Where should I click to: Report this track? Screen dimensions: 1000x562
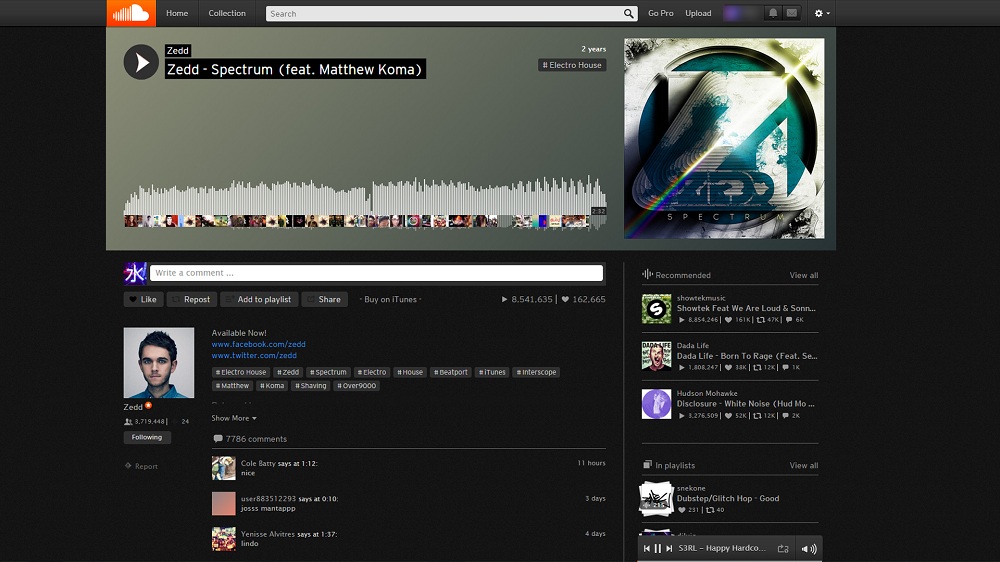pyautogui.click(x=142, y=466)
